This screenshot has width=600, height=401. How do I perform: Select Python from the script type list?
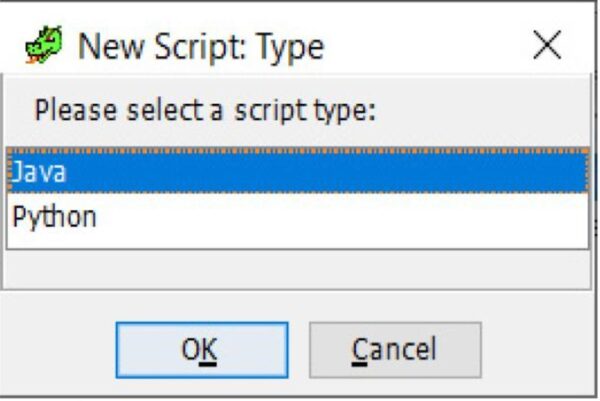coord(298,217)
